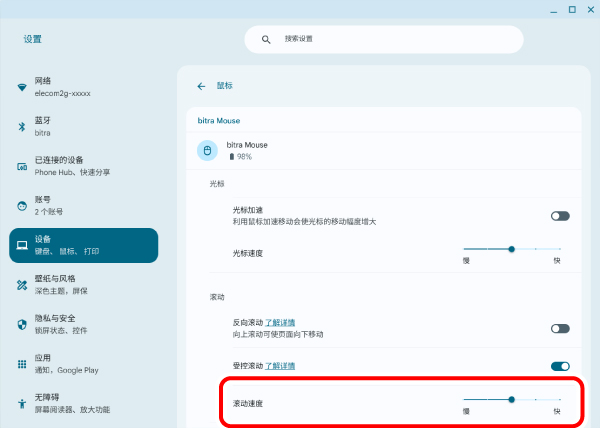The image size is (600, 428).
Task: Disable the 受控滚动 switch
Action: pos(560,366)
